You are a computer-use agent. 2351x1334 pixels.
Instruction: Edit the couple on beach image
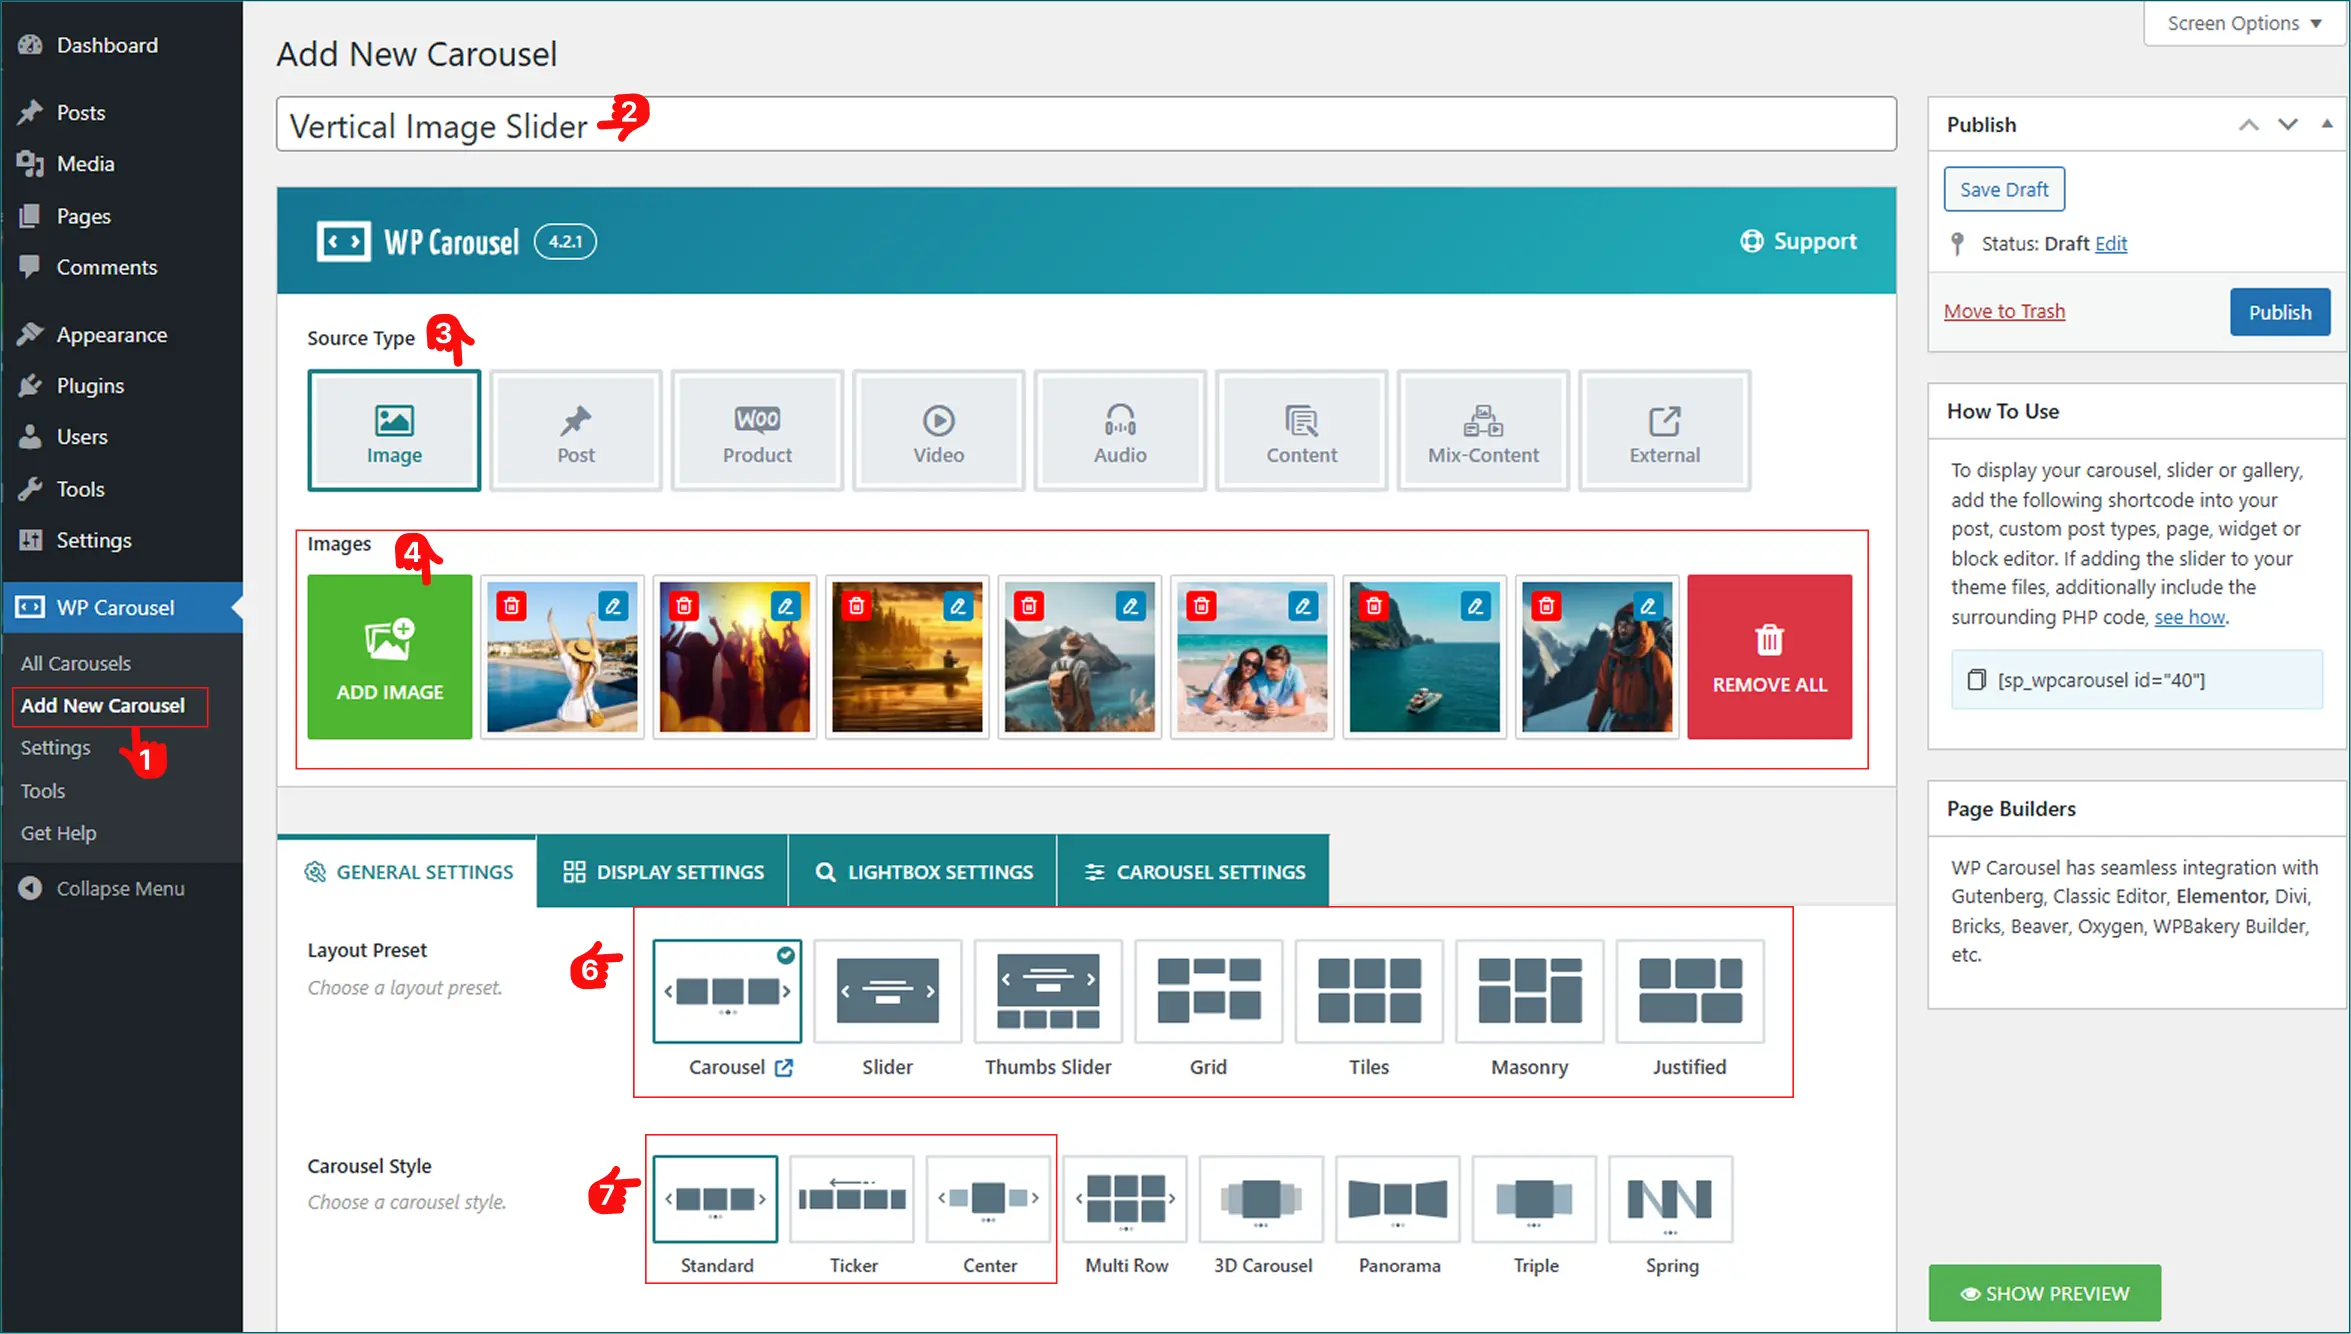1302,606
